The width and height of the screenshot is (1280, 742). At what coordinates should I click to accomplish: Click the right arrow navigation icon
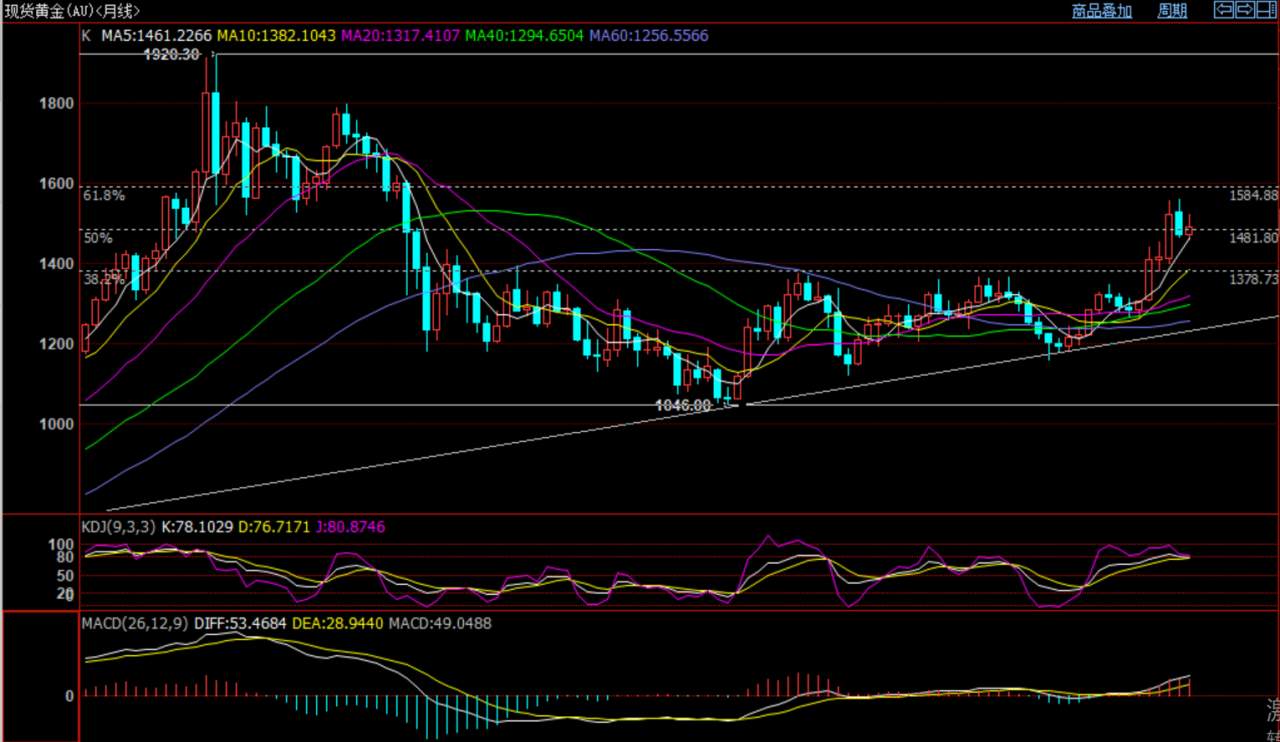click(1246, 10)
